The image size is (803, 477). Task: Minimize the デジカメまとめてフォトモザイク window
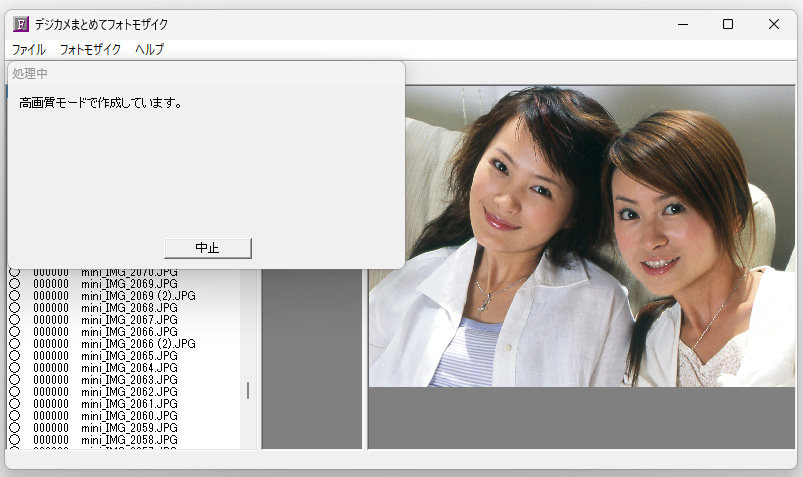[683, 24]
